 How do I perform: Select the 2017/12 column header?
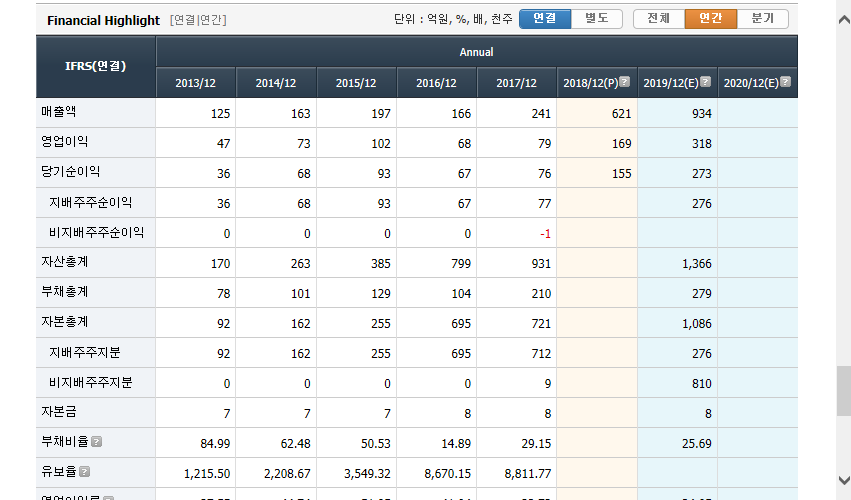tap(516, 83)
